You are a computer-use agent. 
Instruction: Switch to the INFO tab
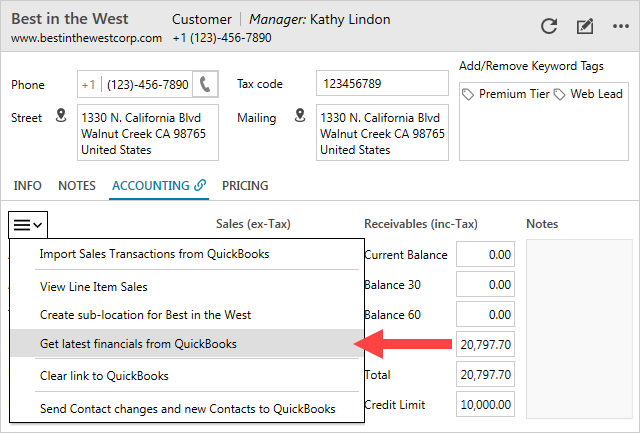[27, 186]
